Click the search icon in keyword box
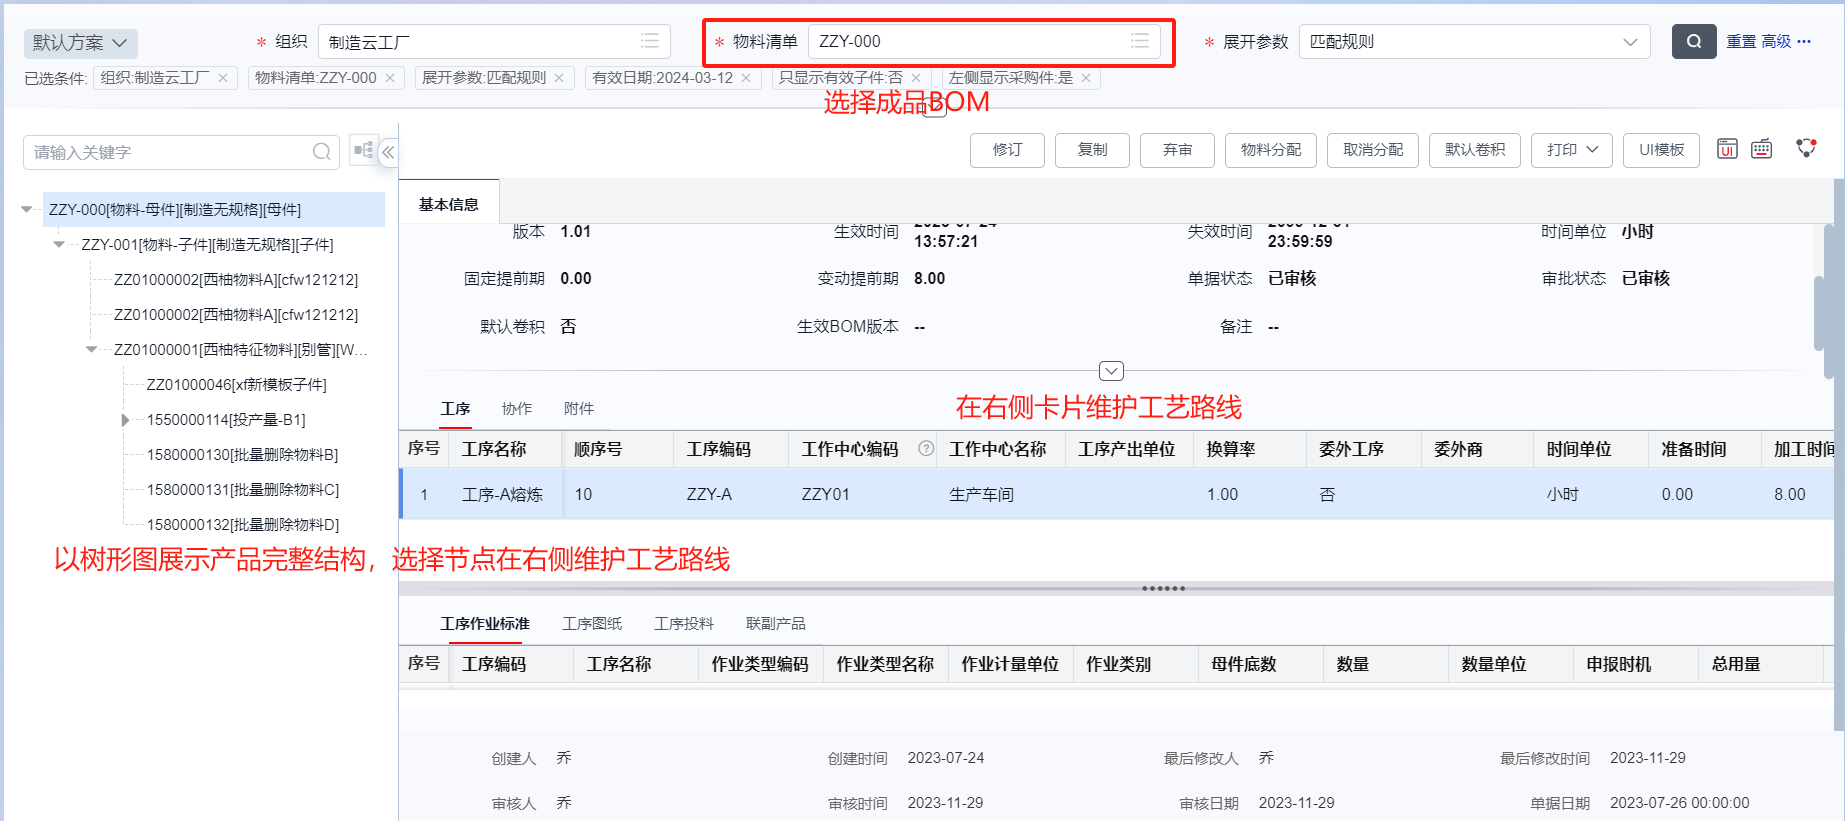This screenshot has width=1845, height=821. [x=321, y=152]
